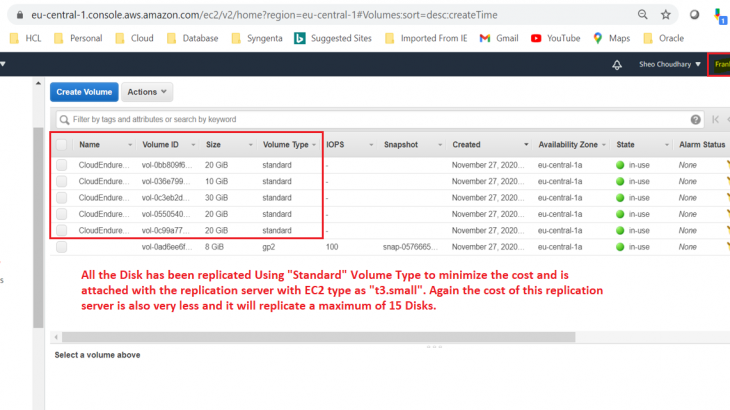Tick the select-all checkbox in table header
Screen dimensions: 730x410
coord(62,145)
